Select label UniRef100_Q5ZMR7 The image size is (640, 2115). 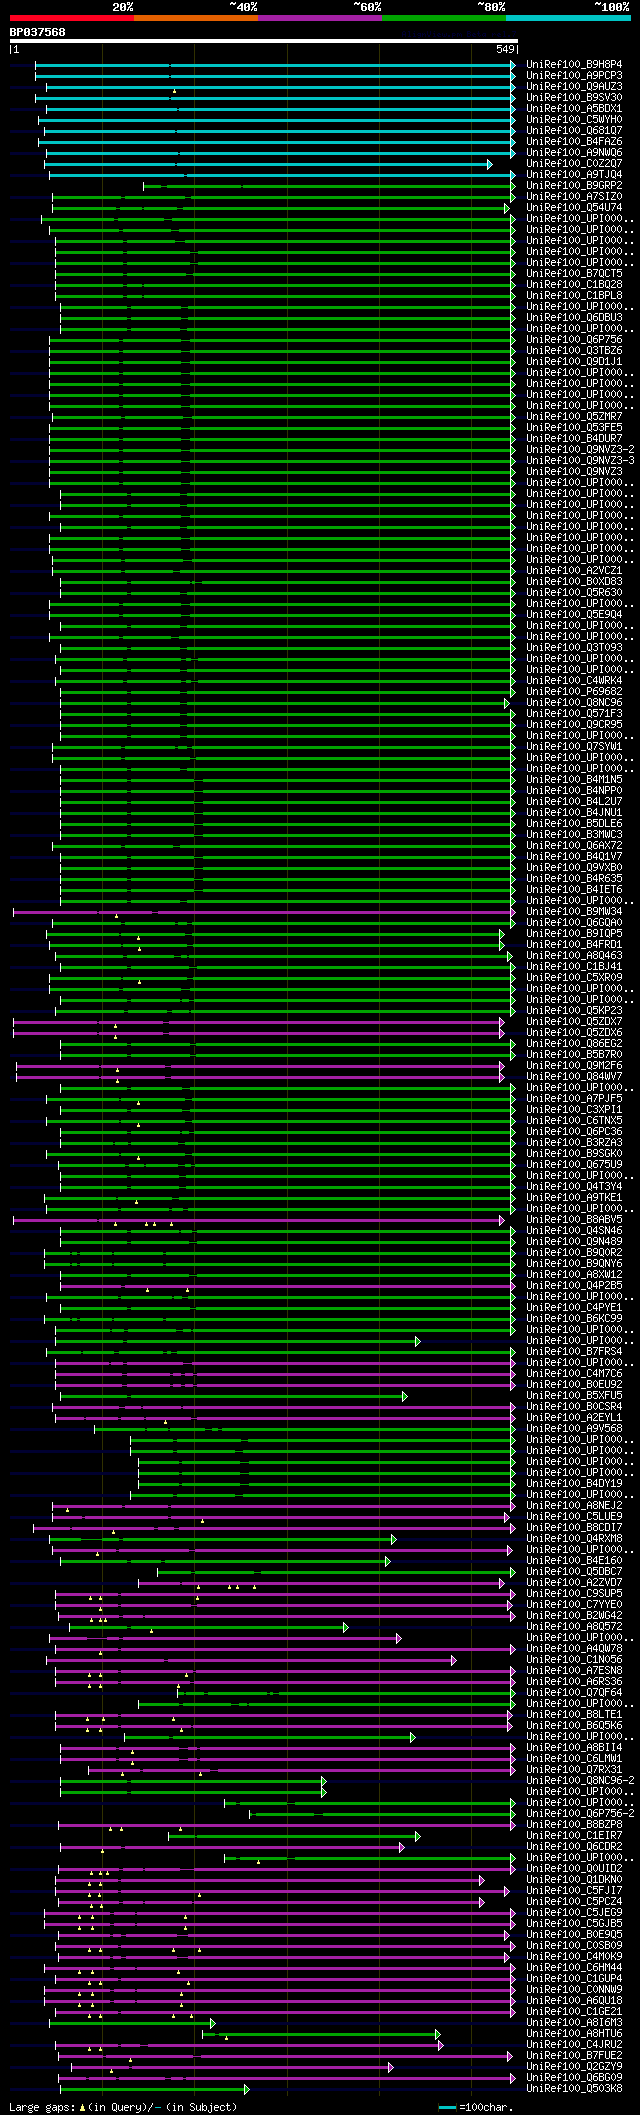point(574,417)
